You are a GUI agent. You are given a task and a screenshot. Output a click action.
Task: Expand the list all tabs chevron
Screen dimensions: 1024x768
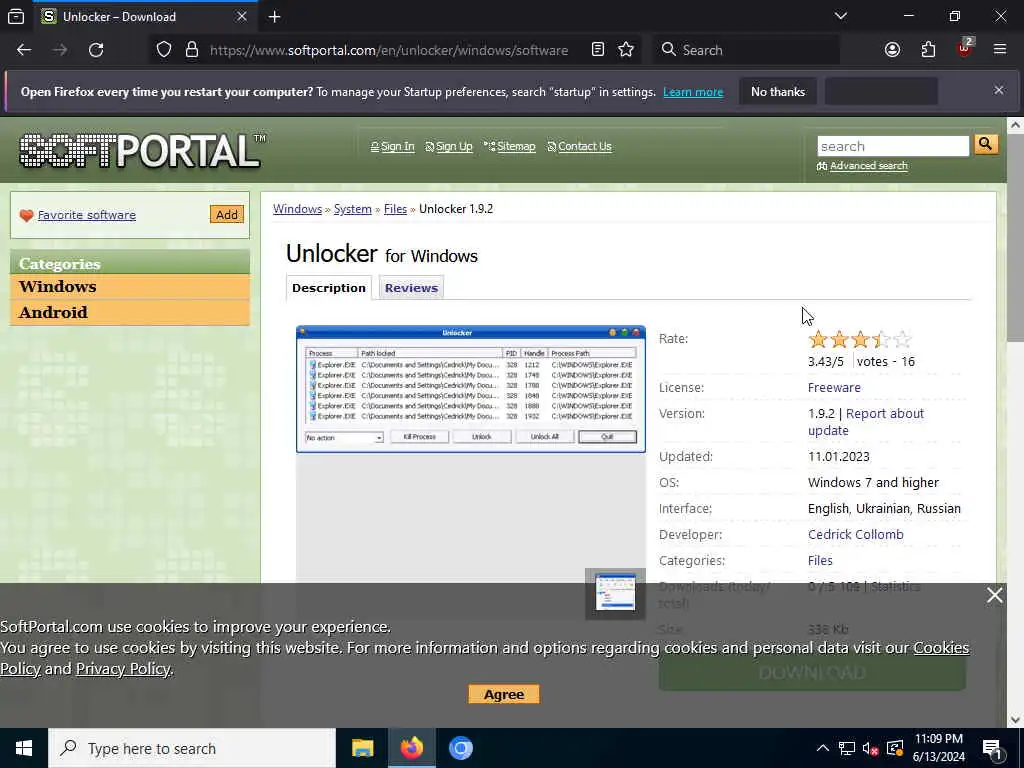coord(840,16)
